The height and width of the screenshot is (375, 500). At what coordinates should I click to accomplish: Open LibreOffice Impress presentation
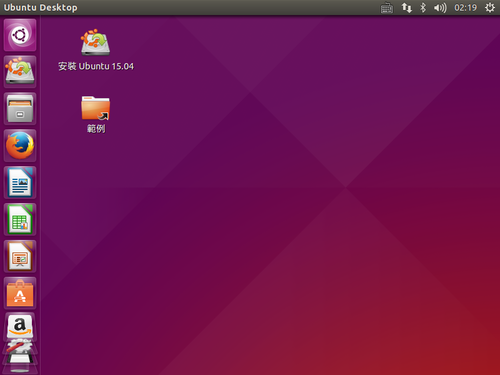20,257
